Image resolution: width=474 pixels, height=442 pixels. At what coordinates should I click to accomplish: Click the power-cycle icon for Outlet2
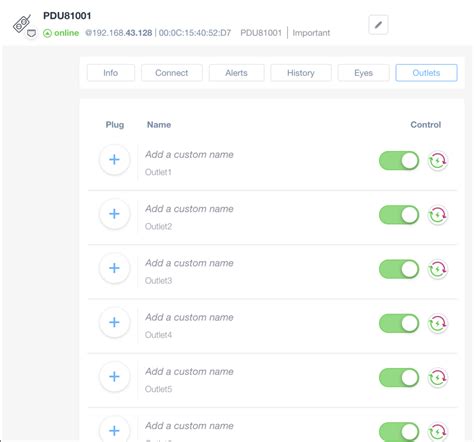pyautogui.click(x=437, y=215)
